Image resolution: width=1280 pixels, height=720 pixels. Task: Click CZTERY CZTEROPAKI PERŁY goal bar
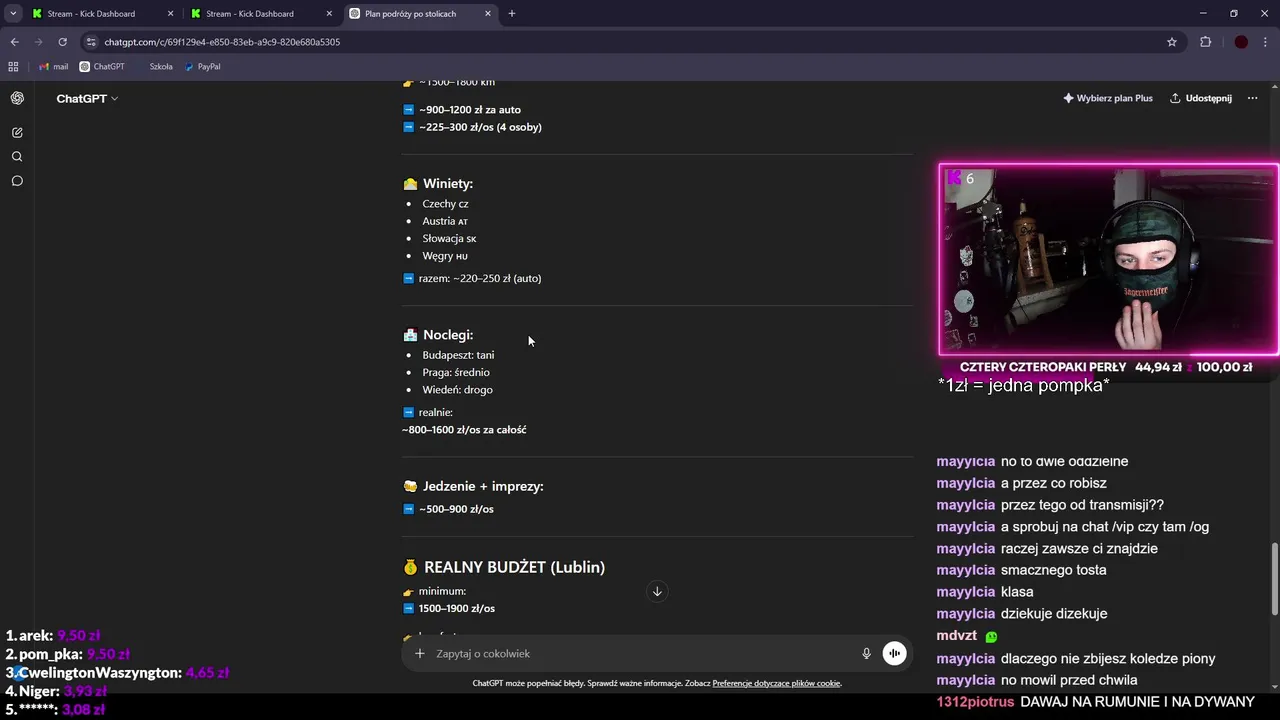pos(1108,367)
